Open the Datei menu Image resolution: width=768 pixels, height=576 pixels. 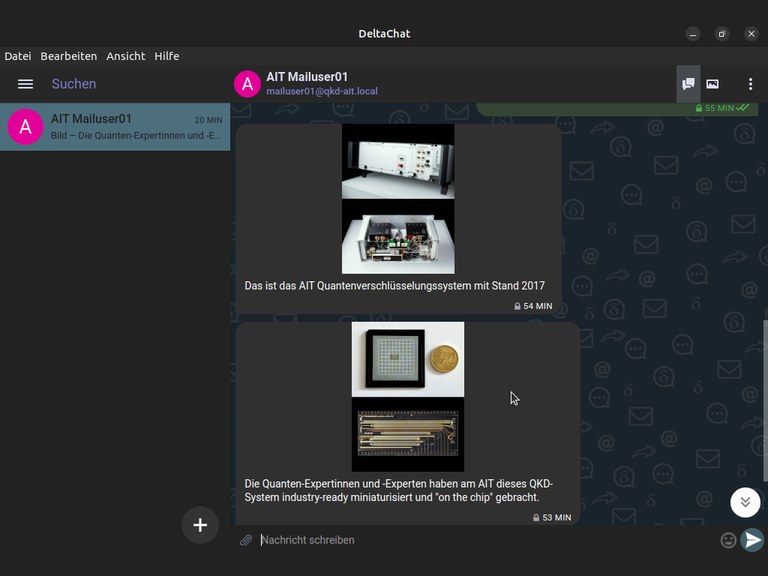tap(18, 56)
